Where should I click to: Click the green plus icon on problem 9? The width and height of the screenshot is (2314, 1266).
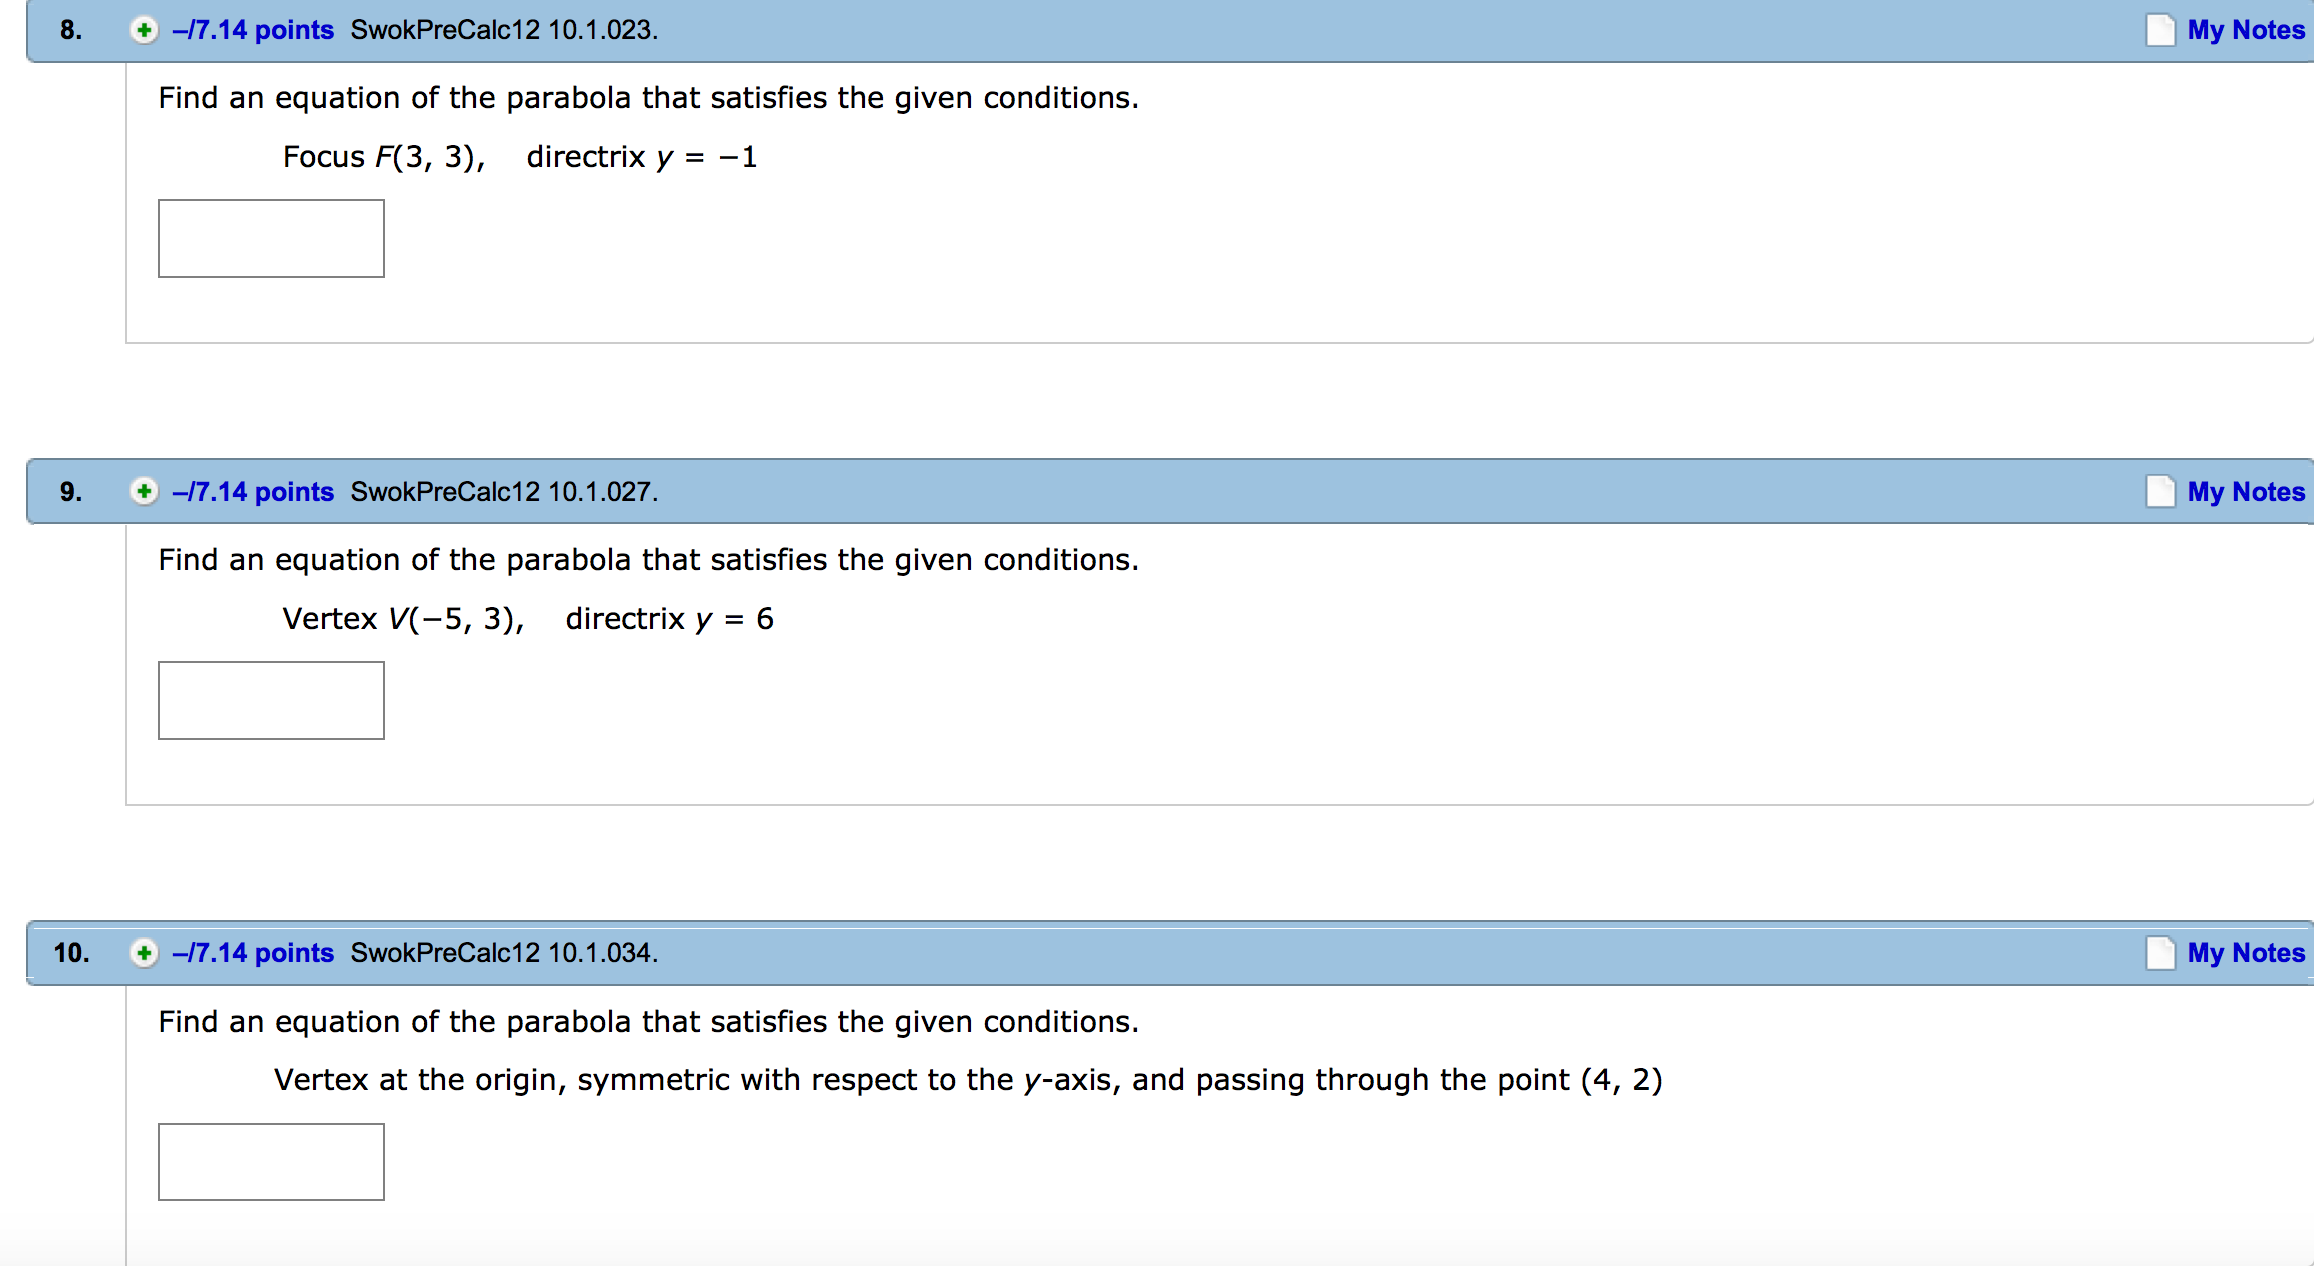click(x=139, y=493)
